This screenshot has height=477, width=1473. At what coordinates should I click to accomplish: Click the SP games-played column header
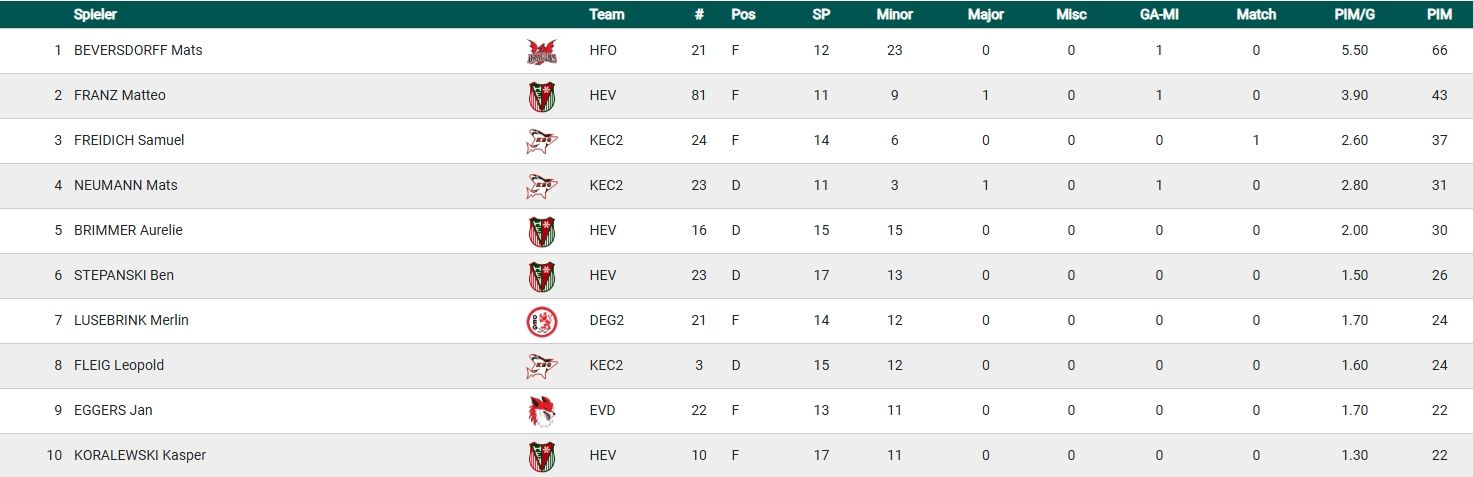coord(821,15)
